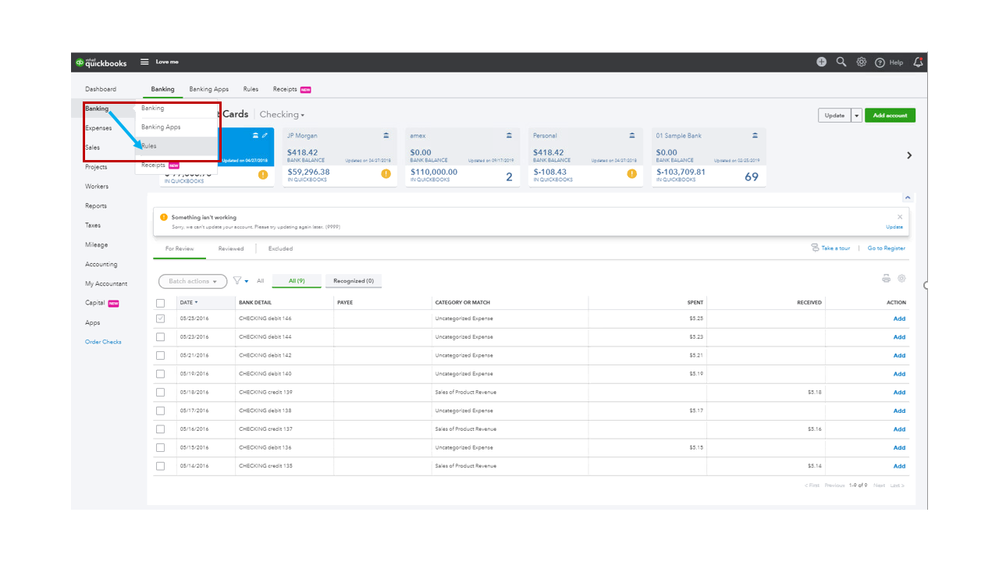Uncheck the CHECKING debit 146 row checkbox
999x562 pixels.
coord(161,319)
